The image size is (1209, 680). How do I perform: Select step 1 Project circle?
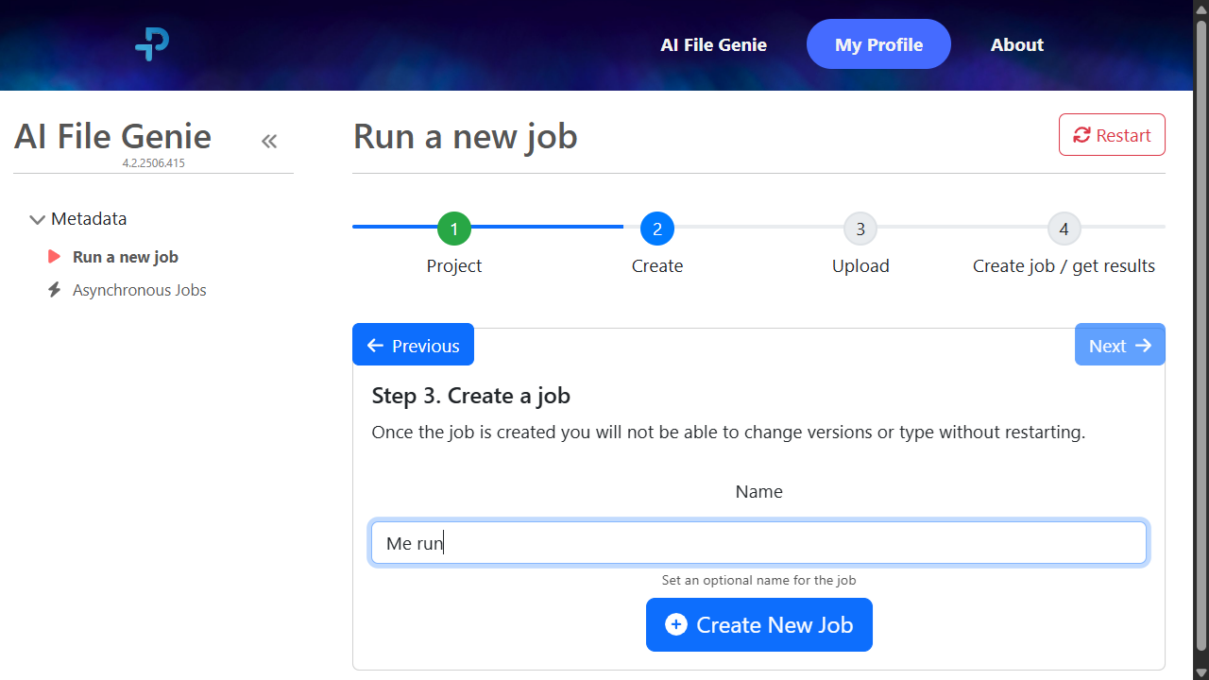click(x=454, y=229)
